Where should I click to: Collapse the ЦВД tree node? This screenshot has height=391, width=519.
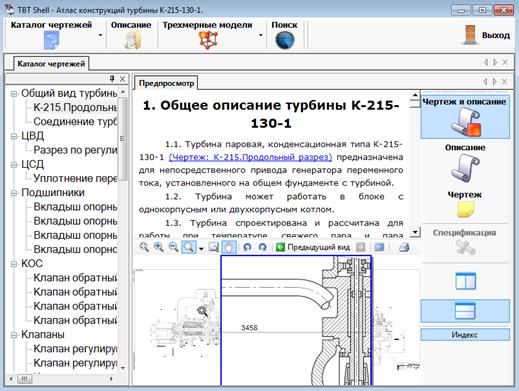(14, 136)
